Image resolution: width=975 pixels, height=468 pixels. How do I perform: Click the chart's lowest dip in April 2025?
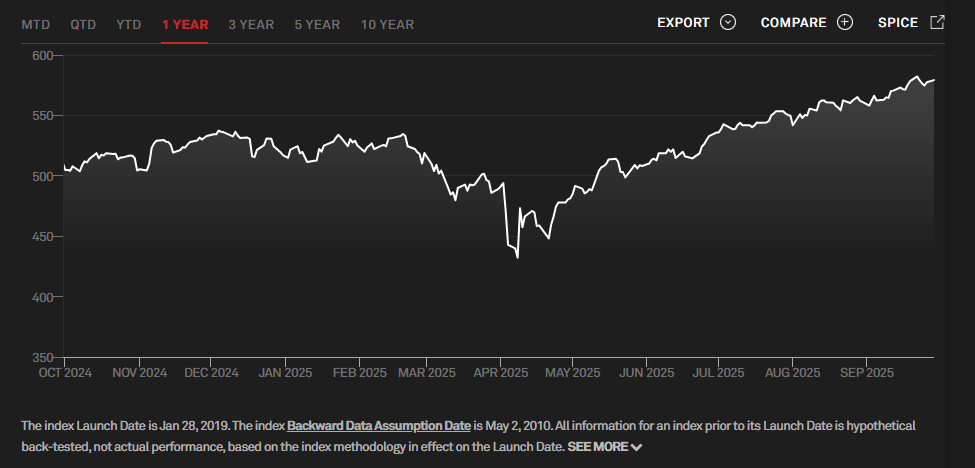pos(517,257)
